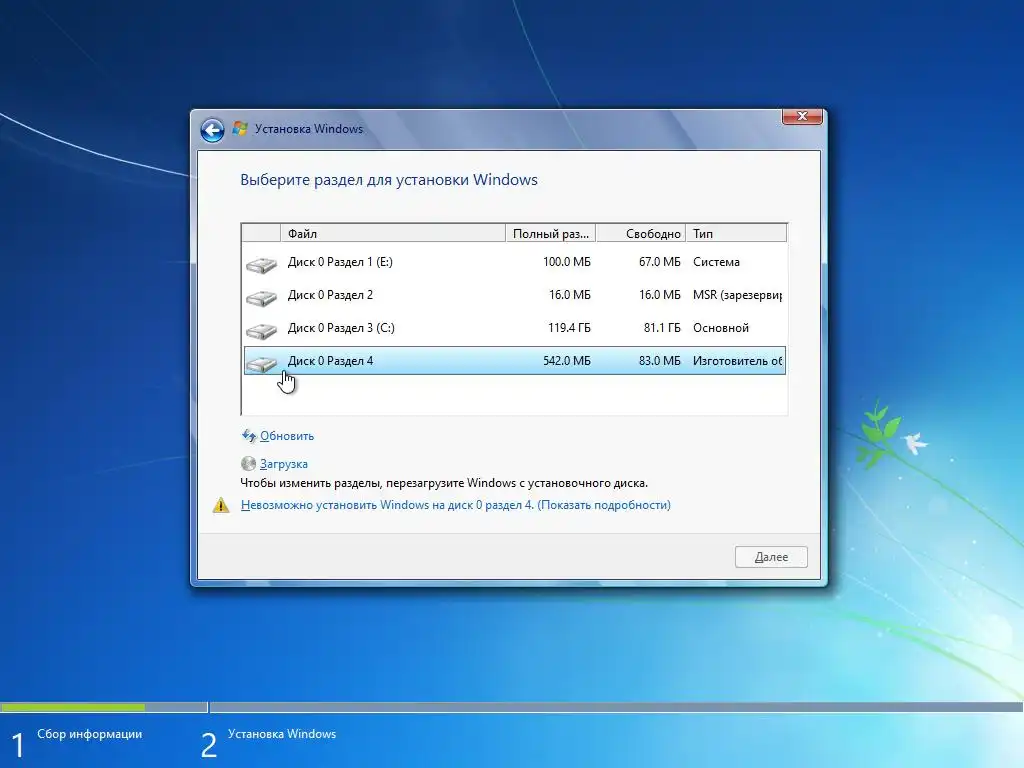This screenshot has width=1024, height=768.
Task: Sort by the Свободно column header
Action: click(641, 233)
